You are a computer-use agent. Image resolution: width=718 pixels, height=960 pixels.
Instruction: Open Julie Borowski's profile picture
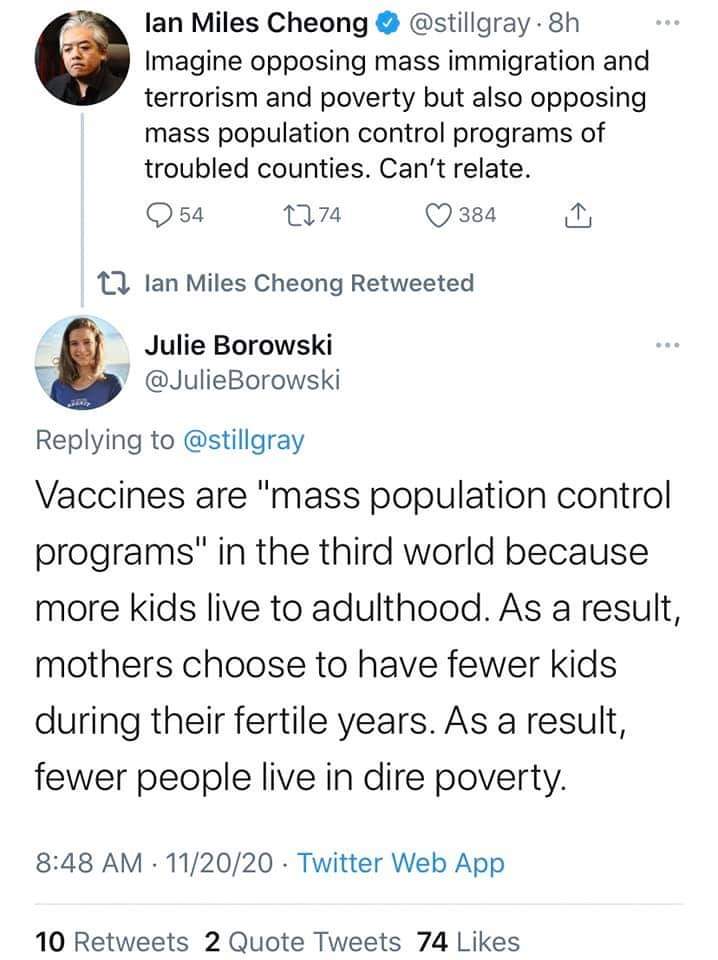(82, 362)
